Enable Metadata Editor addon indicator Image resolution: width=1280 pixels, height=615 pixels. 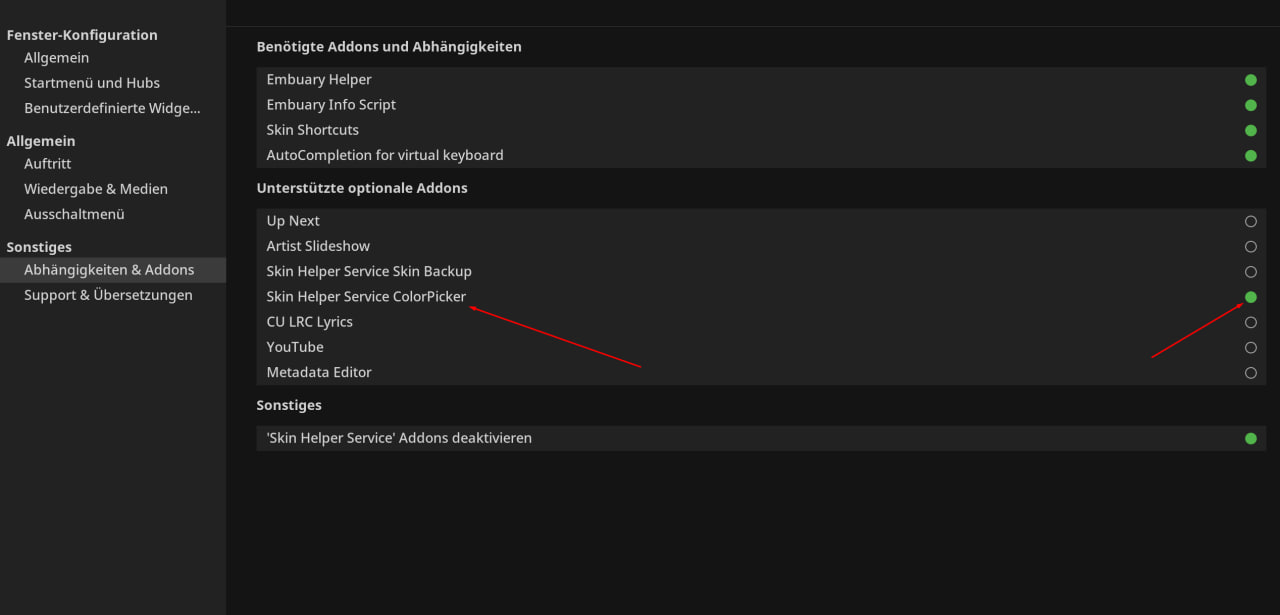pos(1250,372)
